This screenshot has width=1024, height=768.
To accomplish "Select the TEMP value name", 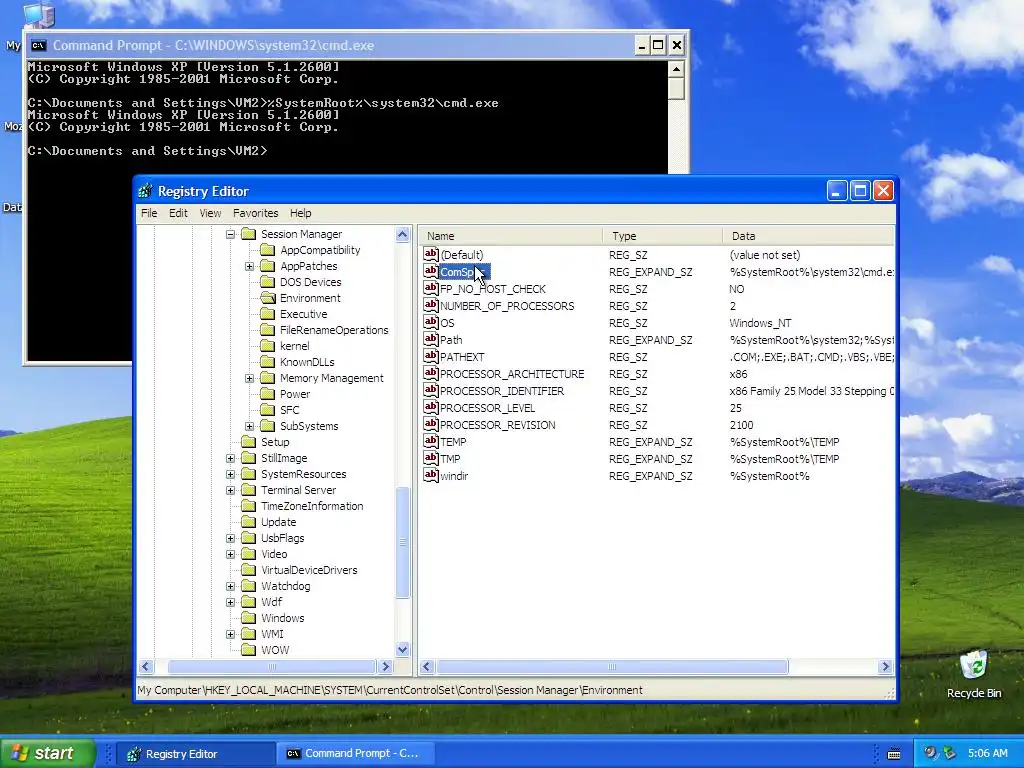I will point(453,442).
